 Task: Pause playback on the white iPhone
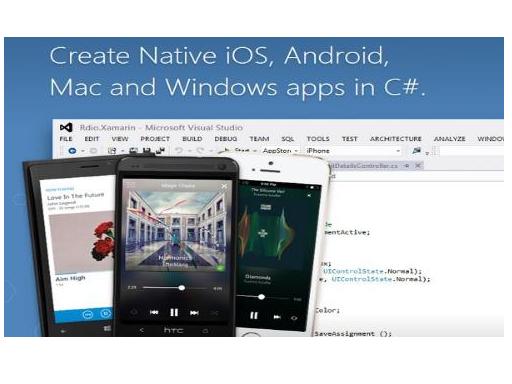(254, 315)
